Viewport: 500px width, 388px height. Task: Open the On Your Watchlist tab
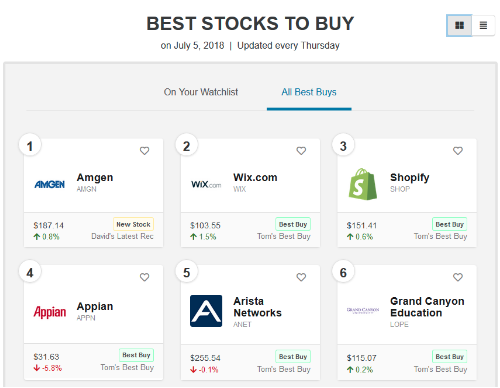pos(201,92)
